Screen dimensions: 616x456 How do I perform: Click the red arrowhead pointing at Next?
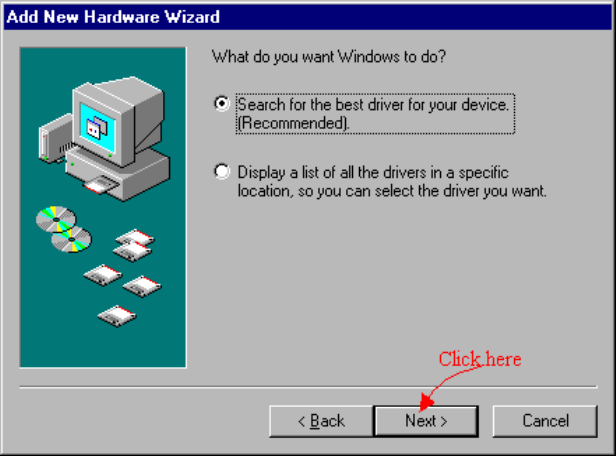(426, 402)
